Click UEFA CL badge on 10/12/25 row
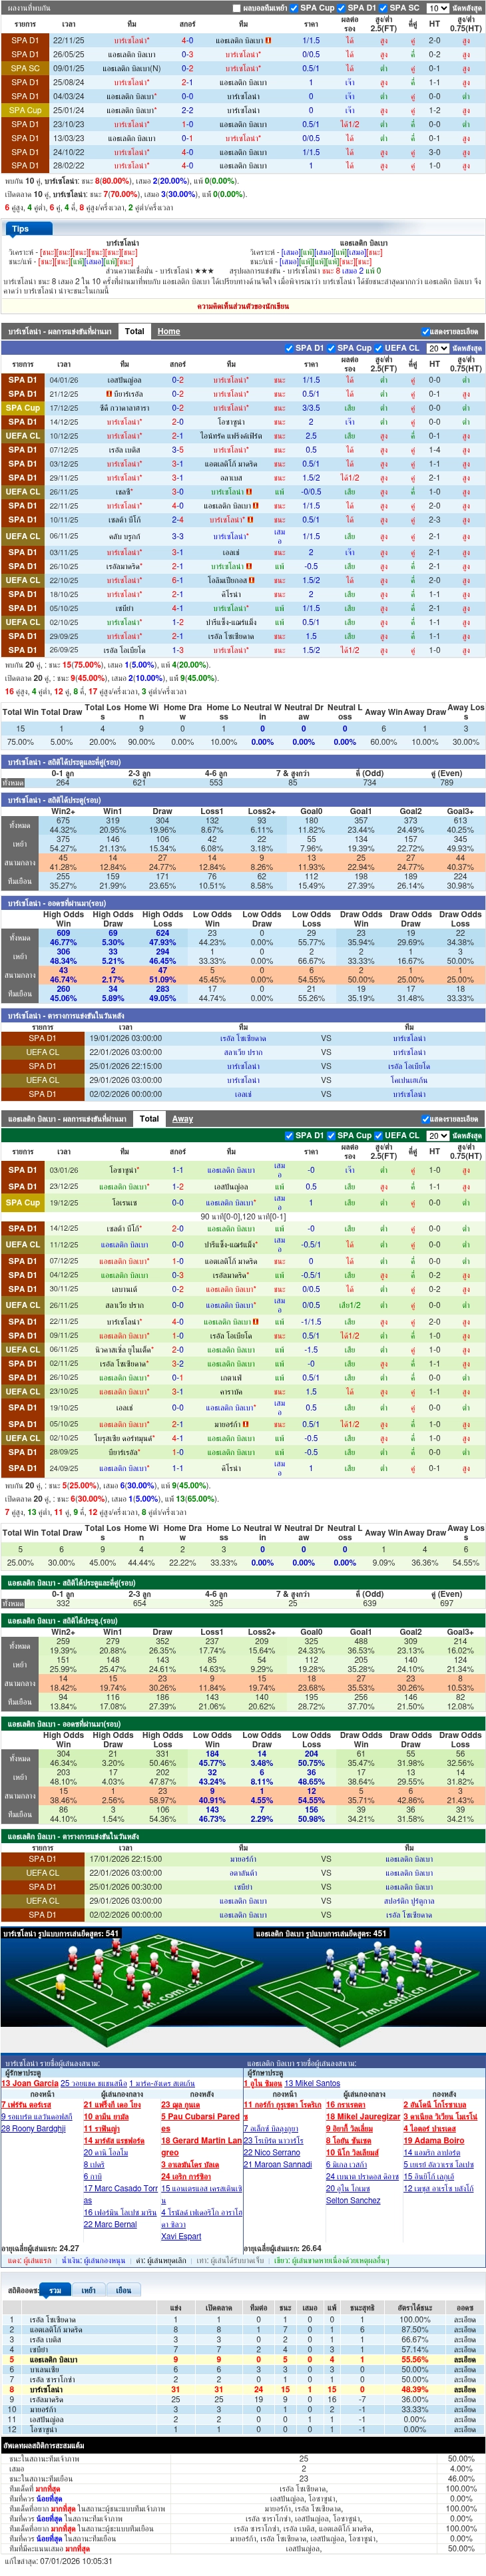This screenshot has height=2576, width=486. click(x=22, y=436)
